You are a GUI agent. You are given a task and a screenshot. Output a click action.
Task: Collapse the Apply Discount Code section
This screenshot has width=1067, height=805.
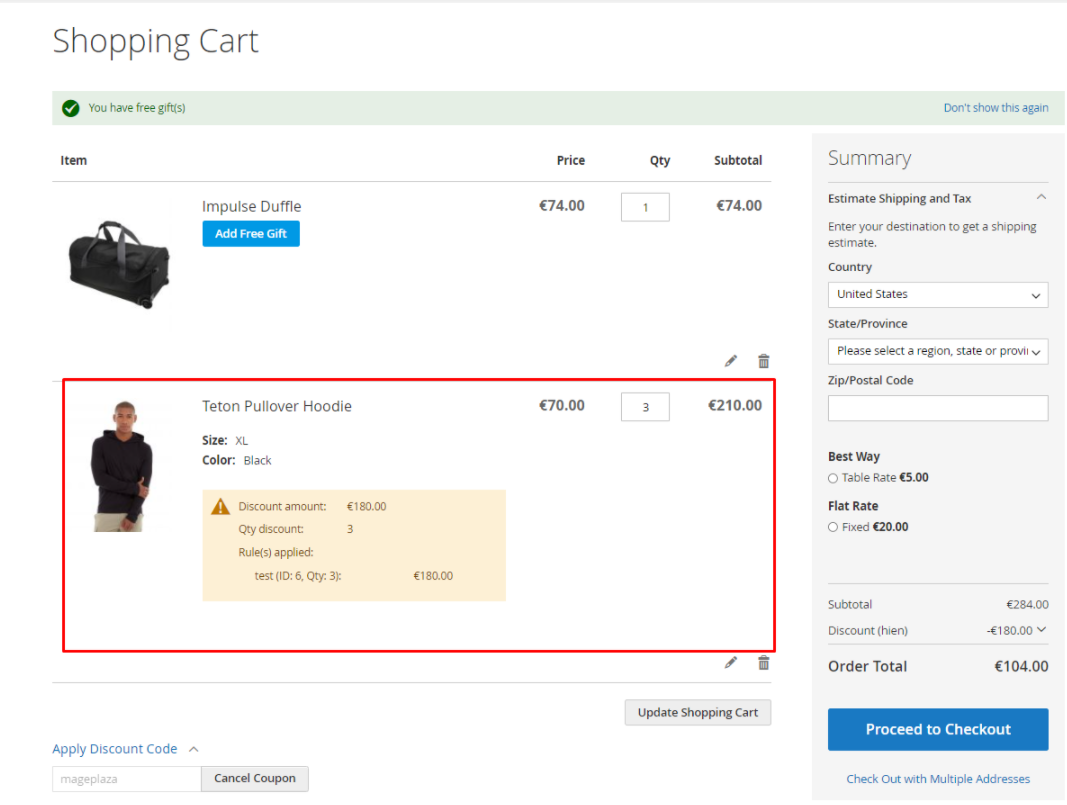coord(194,749)
